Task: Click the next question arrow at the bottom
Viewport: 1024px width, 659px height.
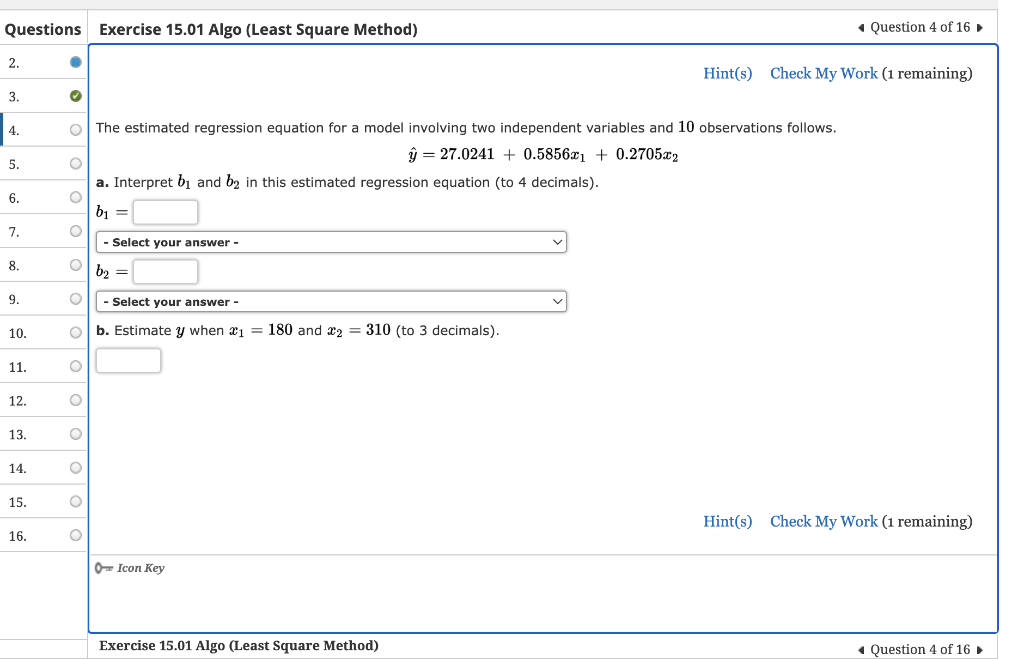Action: [x=980, y=649]
